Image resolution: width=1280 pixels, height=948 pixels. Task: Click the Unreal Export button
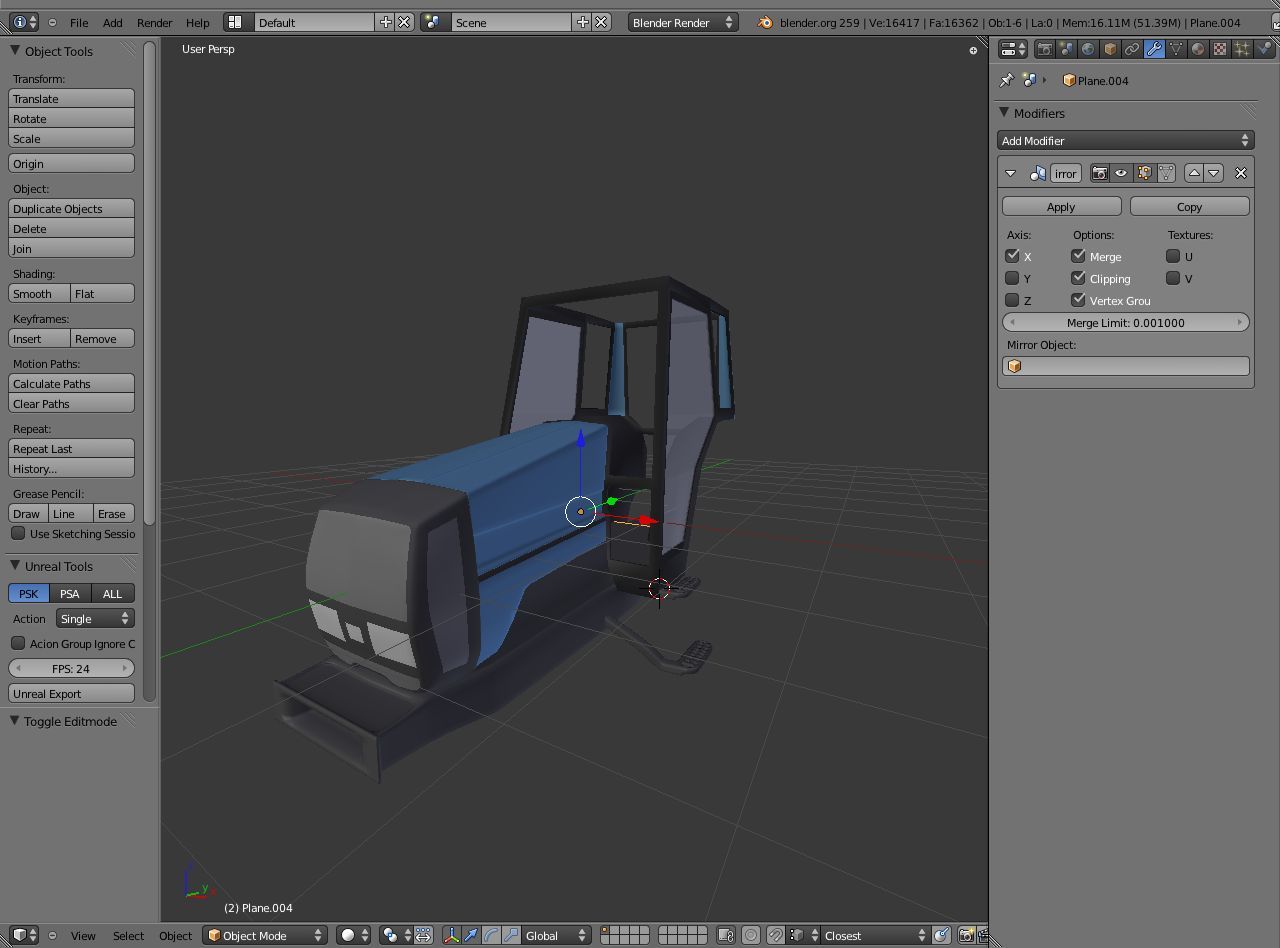coord(71,693)
